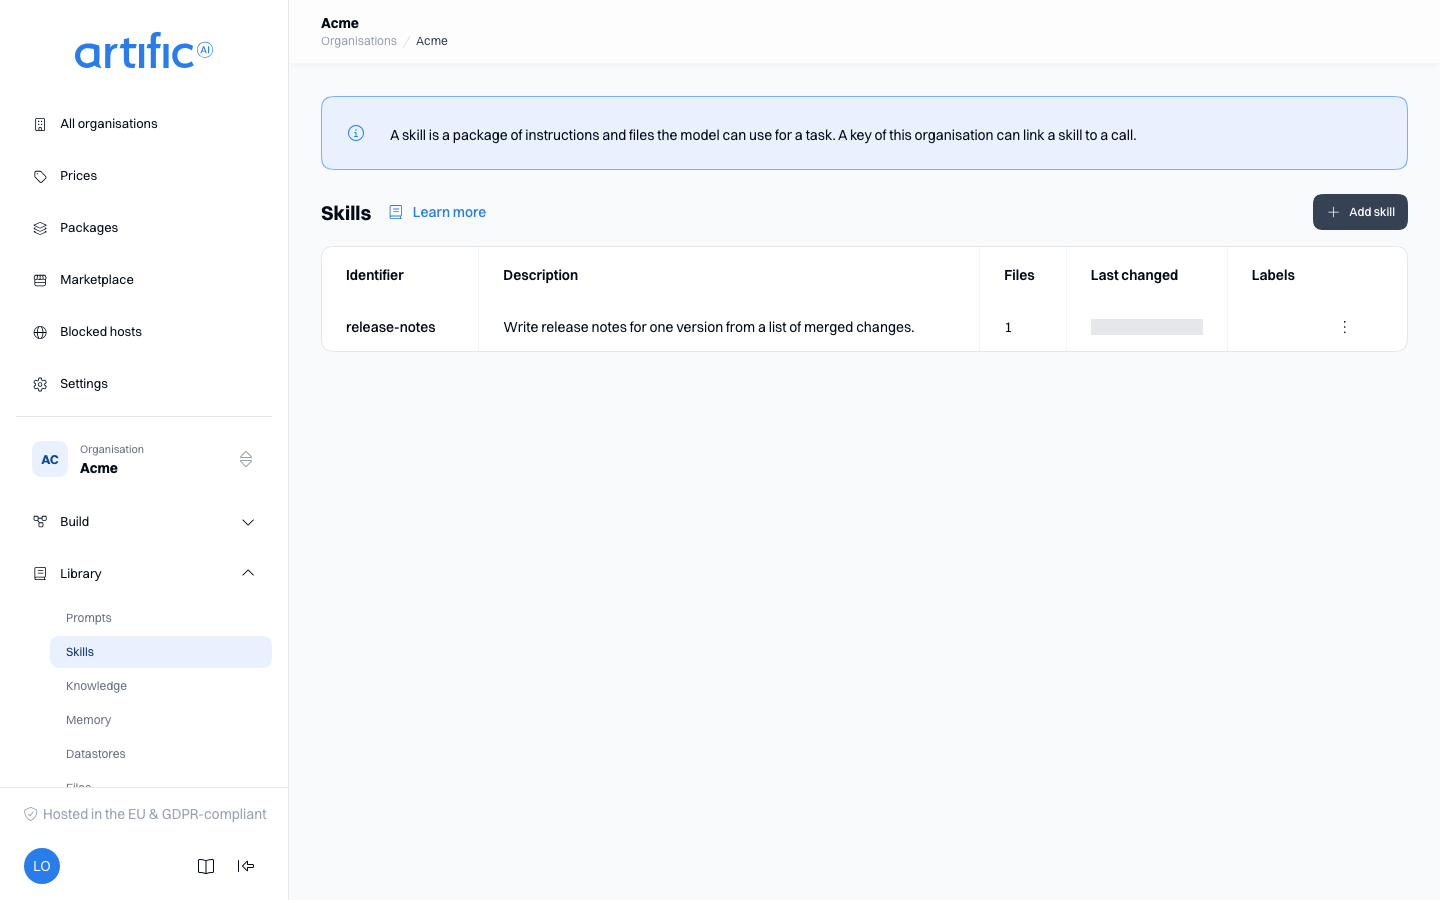Open row actions menu for release-notes
This screenshot has height=900, width=1440.
pyautogui.click(x=1345, y=327)
